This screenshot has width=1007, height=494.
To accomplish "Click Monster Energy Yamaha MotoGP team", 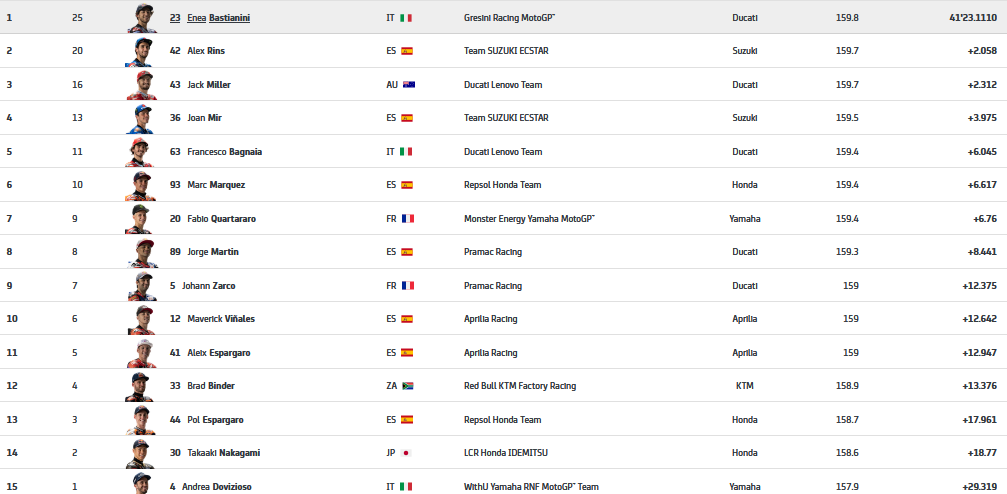I will pos(529,218).
